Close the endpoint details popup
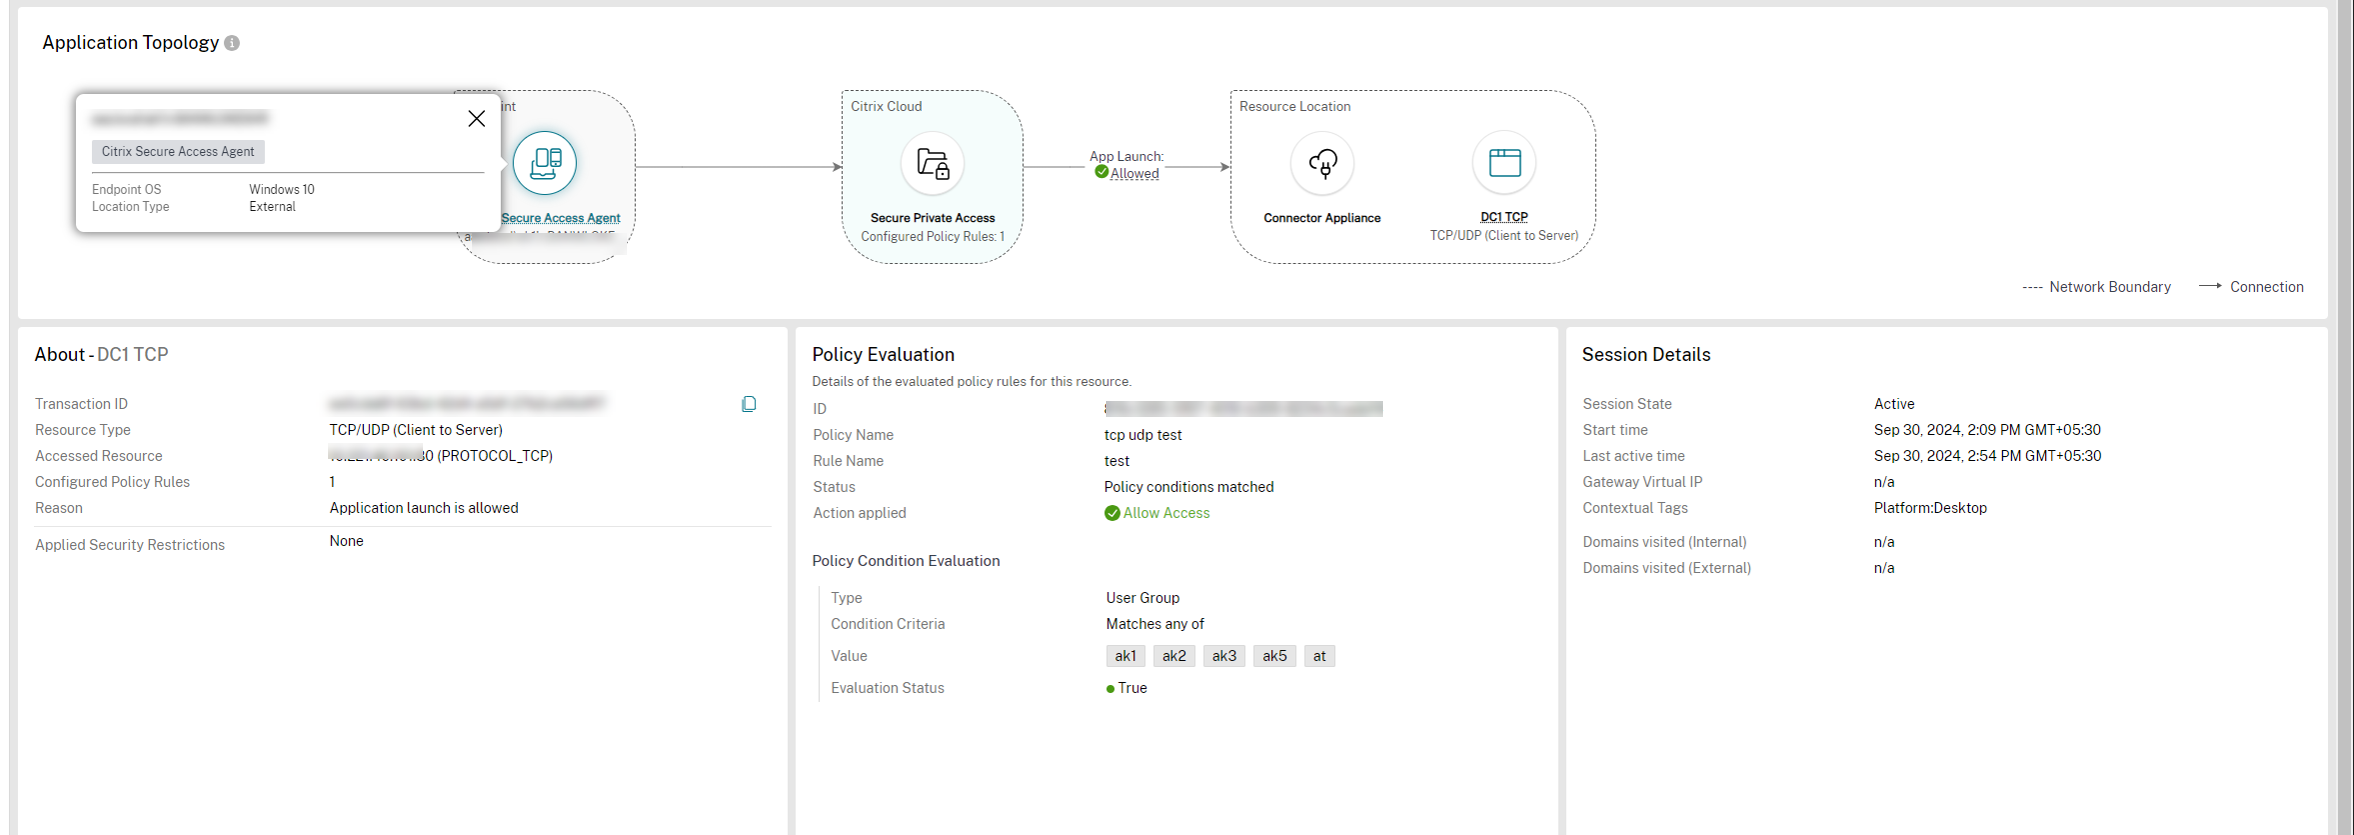 click(477, 119)
